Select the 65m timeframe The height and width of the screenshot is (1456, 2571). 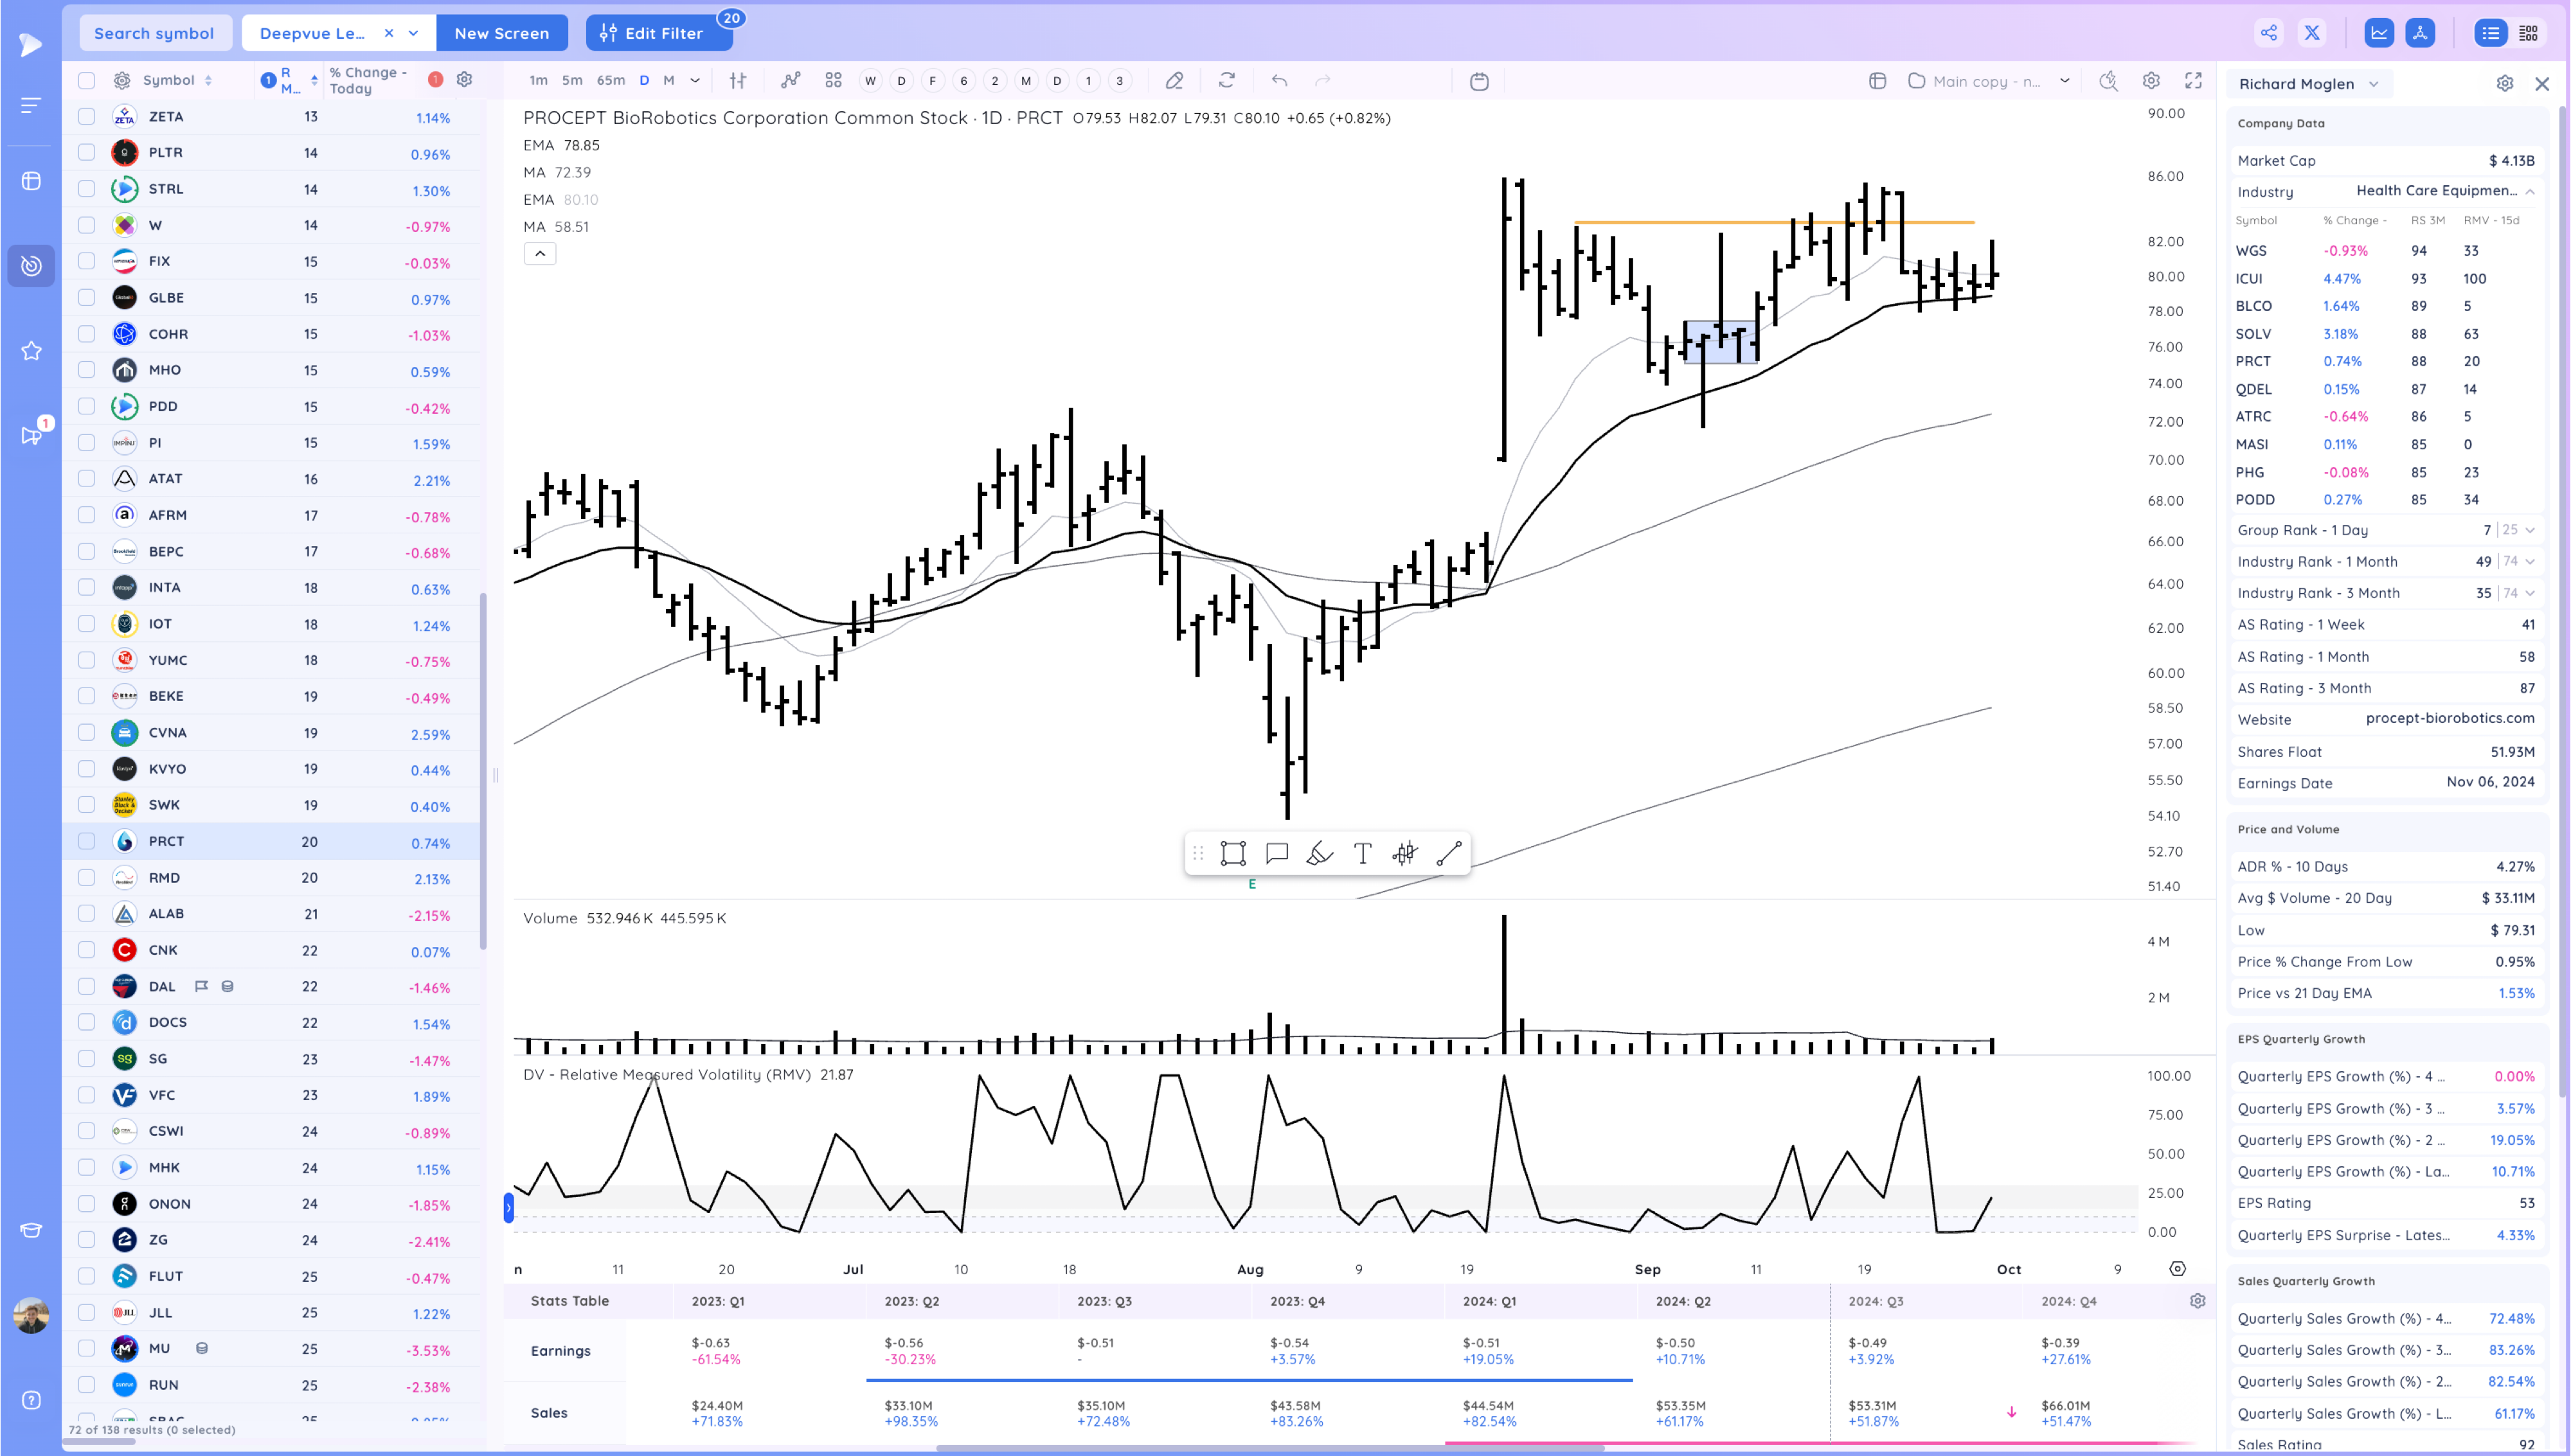point(611,80)
